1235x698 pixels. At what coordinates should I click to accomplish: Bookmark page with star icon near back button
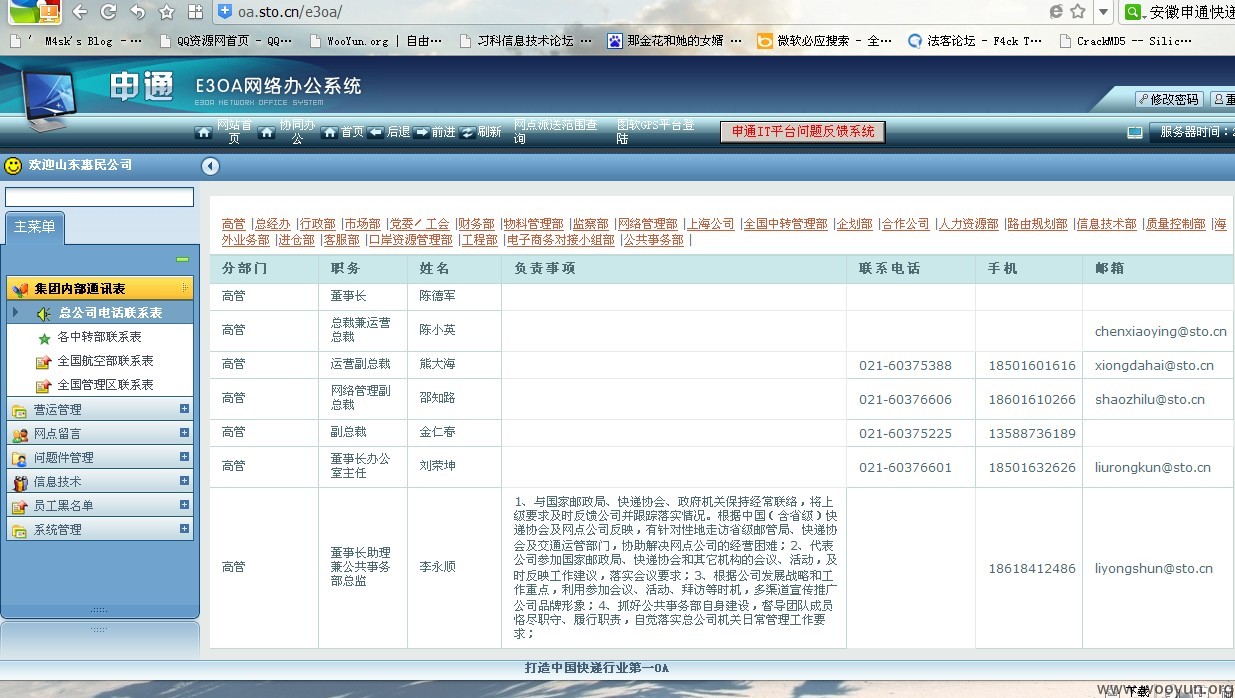point(166,12)
